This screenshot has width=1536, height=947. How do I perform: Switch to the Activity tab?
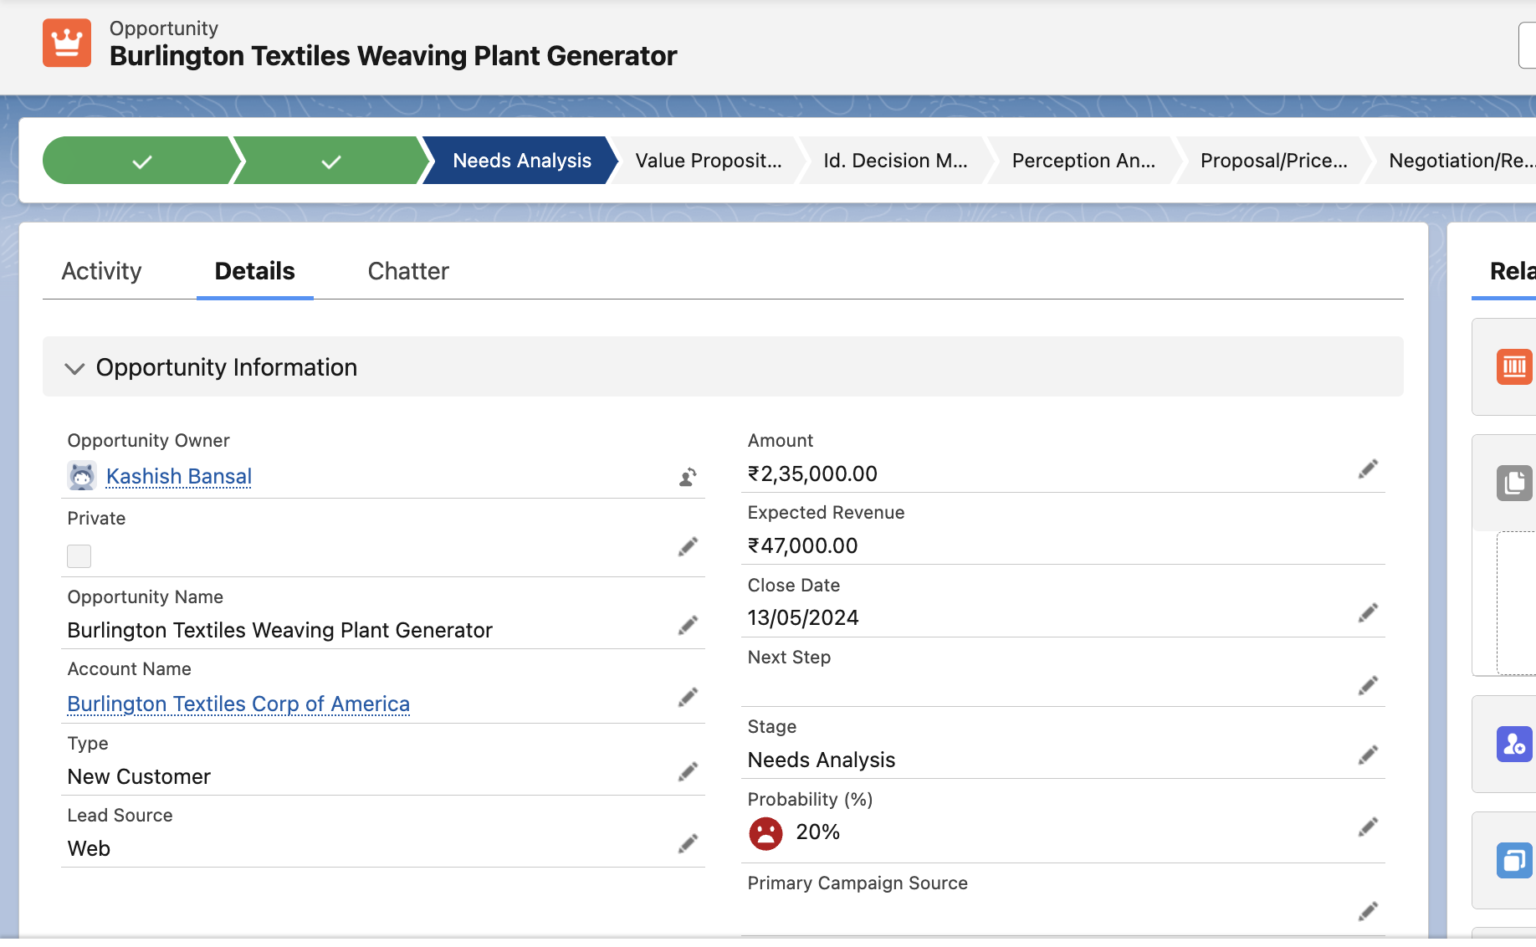[x=102, y=271]
